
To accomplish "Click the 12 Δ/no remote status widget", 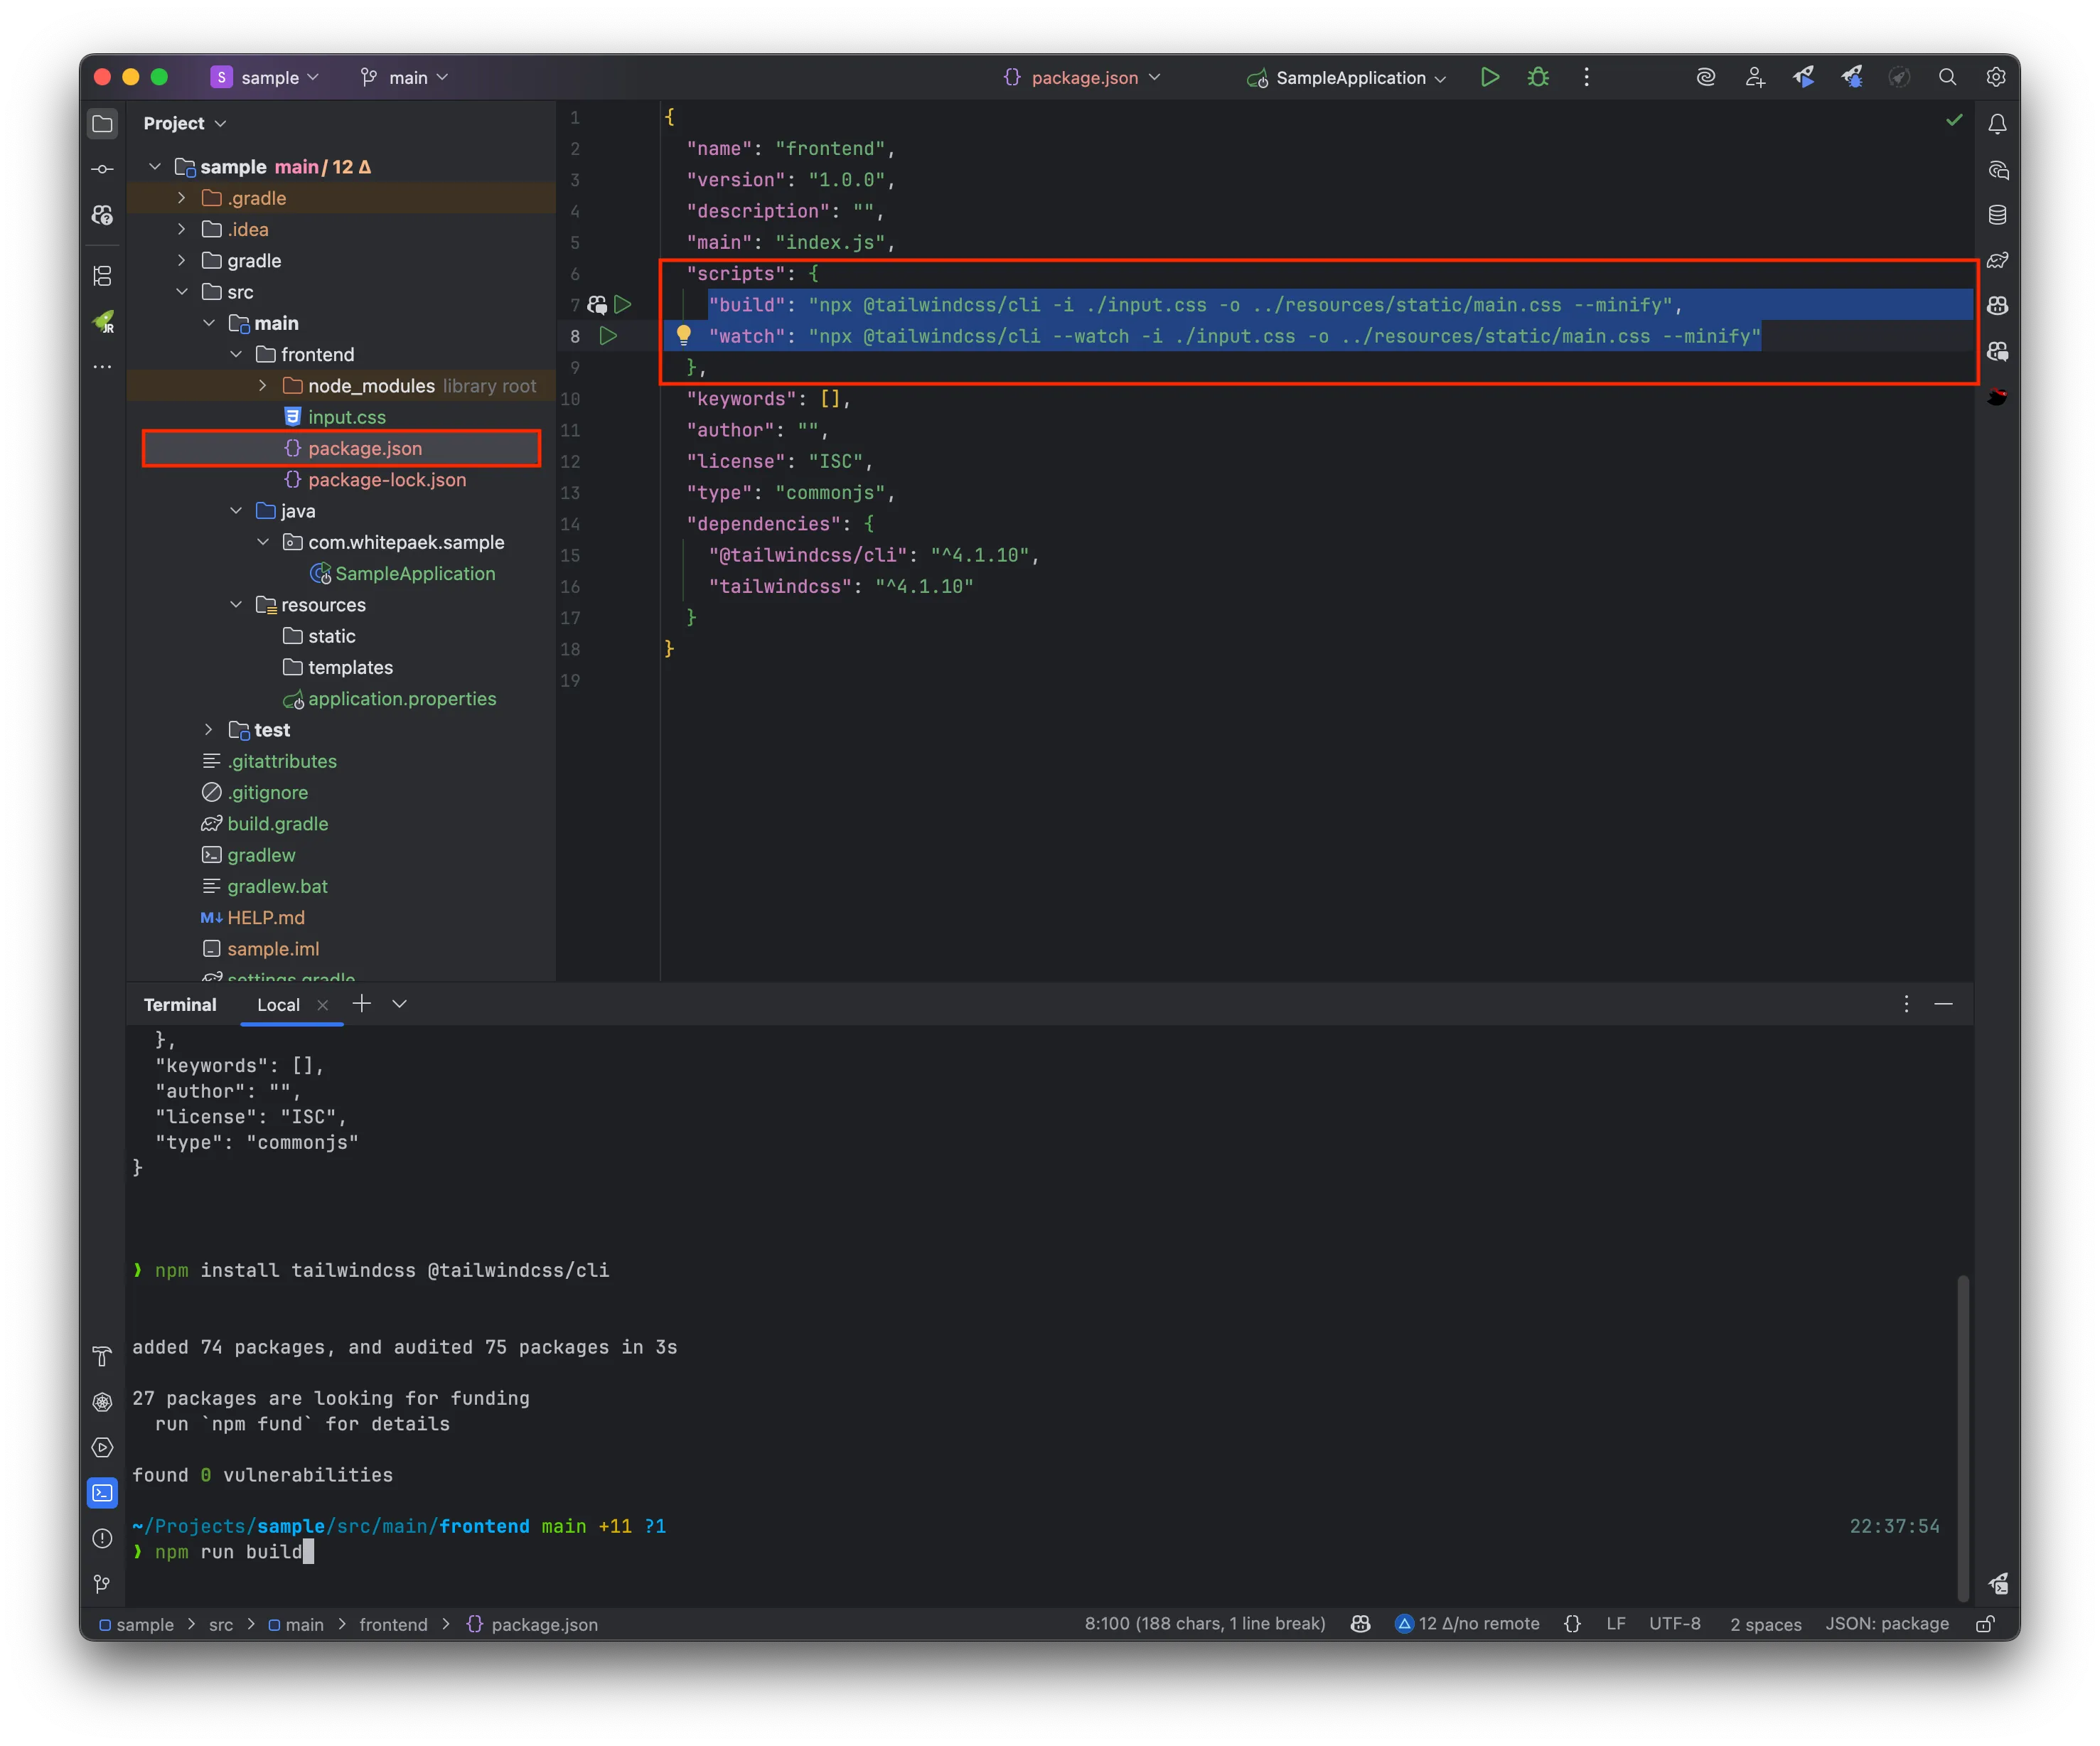I will (x=1467, y=1624).
